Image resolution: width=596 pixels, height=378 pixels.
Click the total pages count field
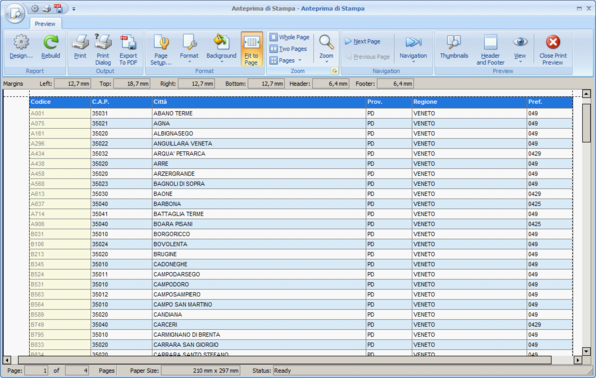(x=77, y=370)
